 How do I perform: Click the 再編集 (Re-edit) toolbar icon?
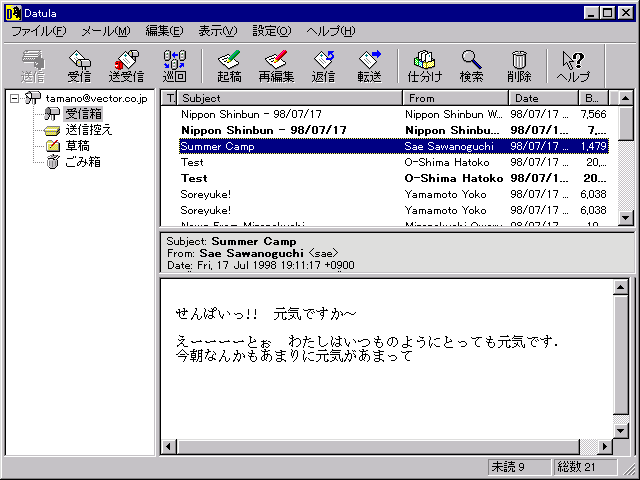[276, 66]
